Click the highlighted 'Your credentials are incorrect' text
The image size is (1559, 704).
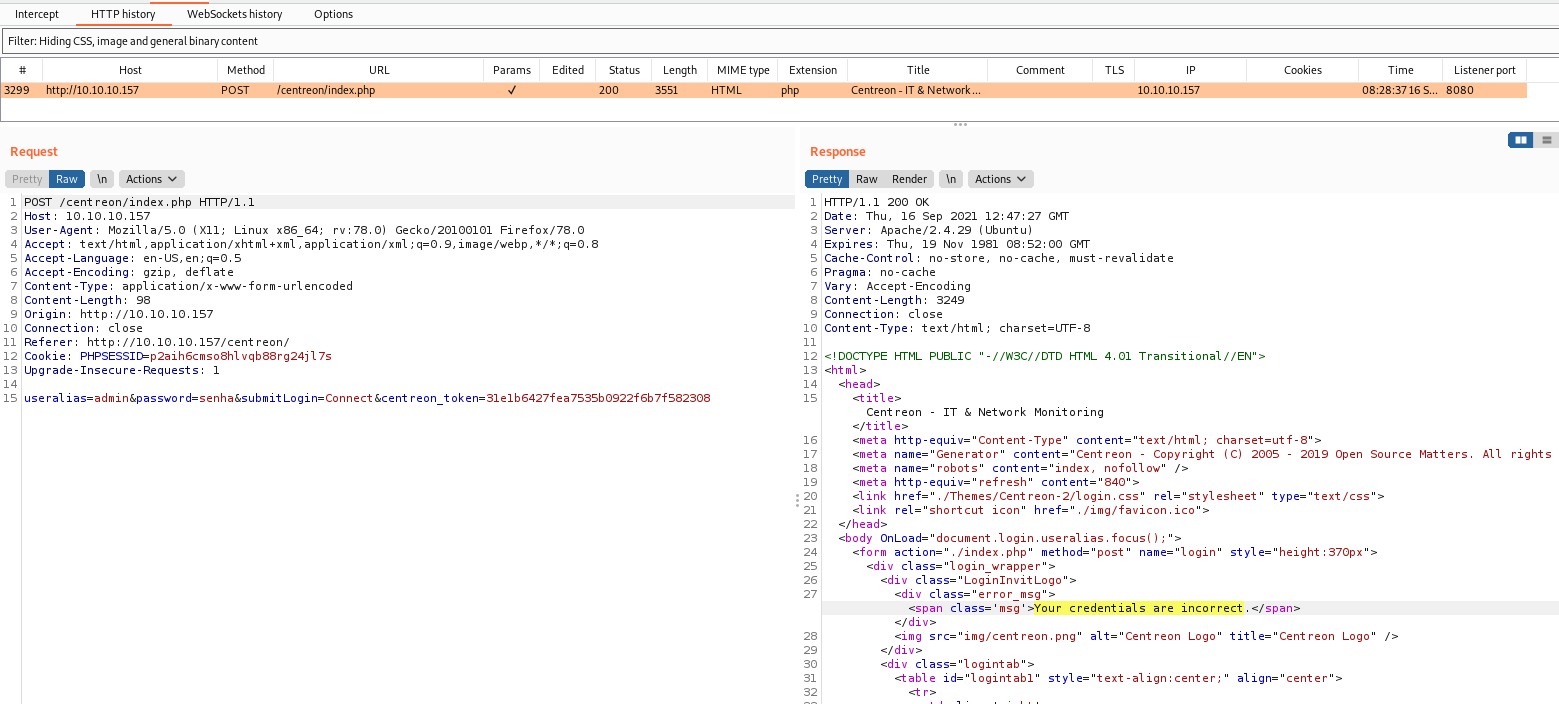point(1138,608)
